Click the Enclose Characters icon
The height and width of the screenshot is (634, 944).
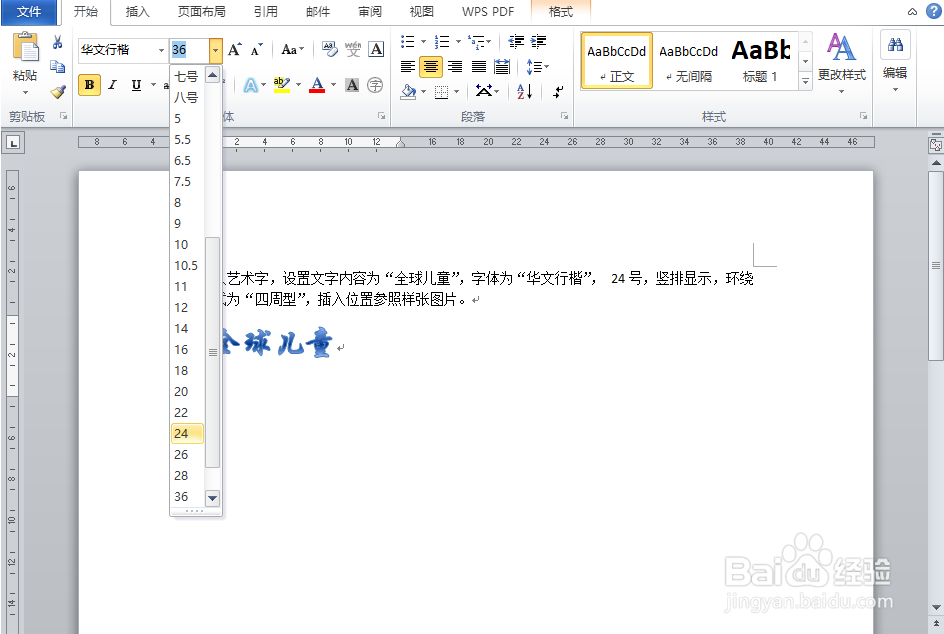tap(374, 85)
